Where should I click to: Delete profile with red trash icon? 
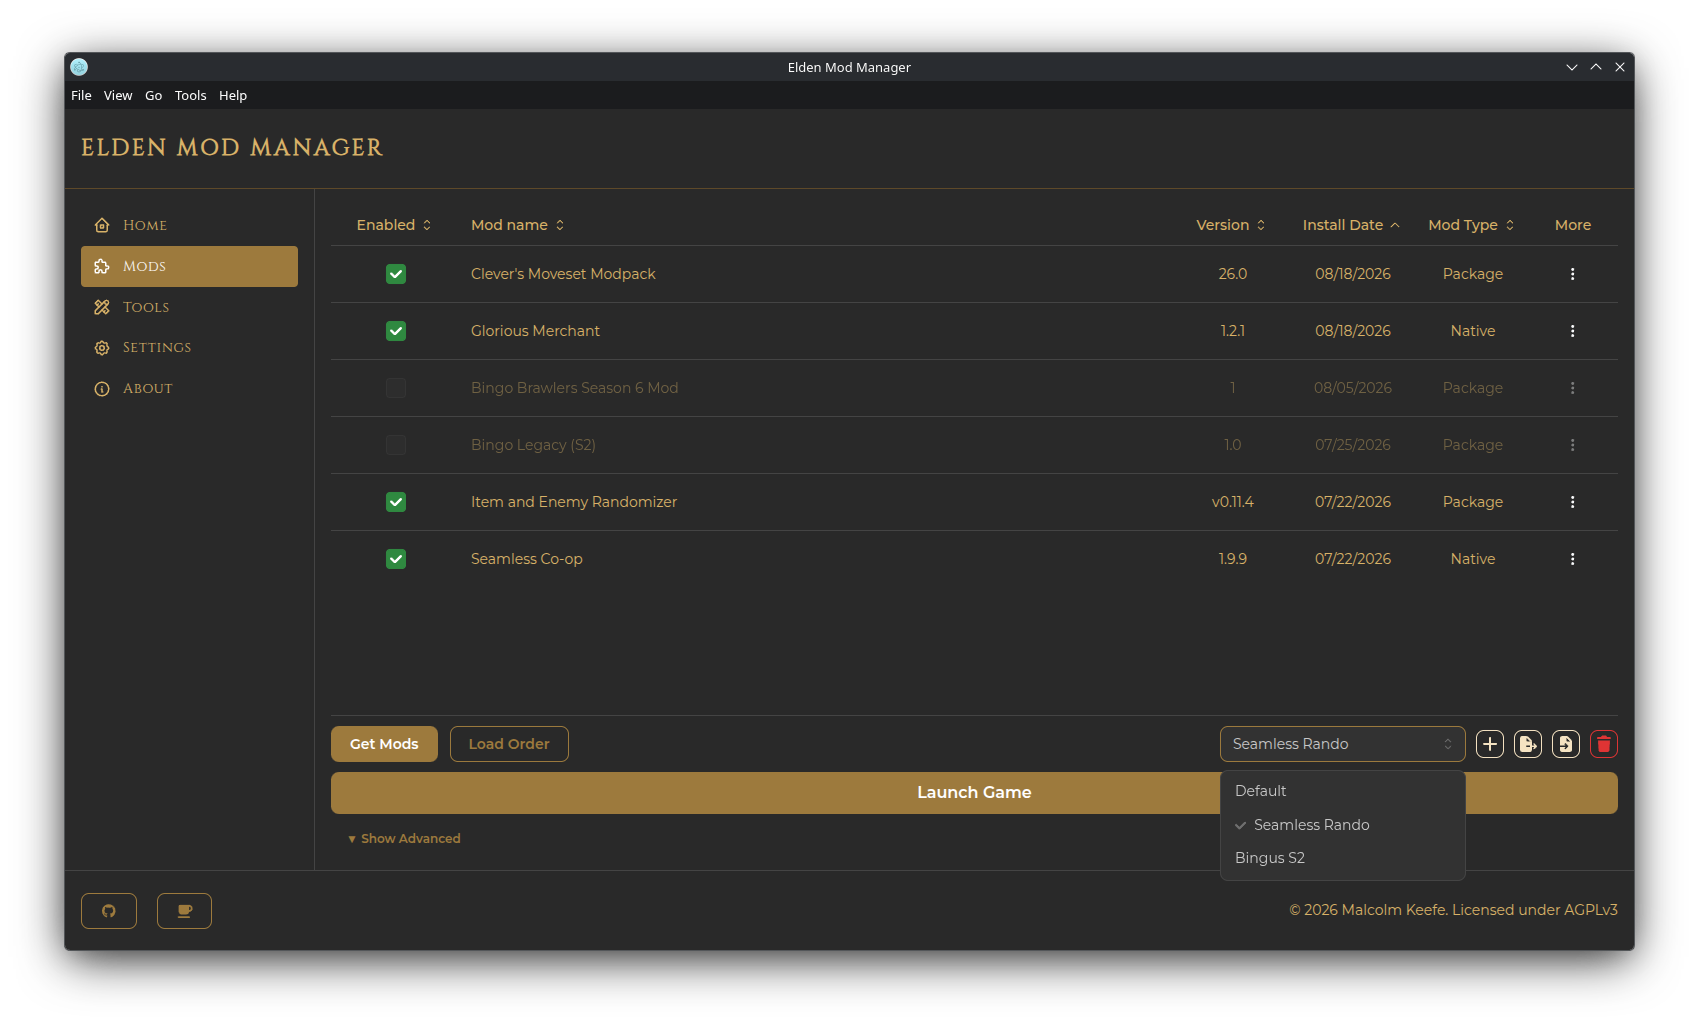pyautogui.click(x=1604, y=744)
